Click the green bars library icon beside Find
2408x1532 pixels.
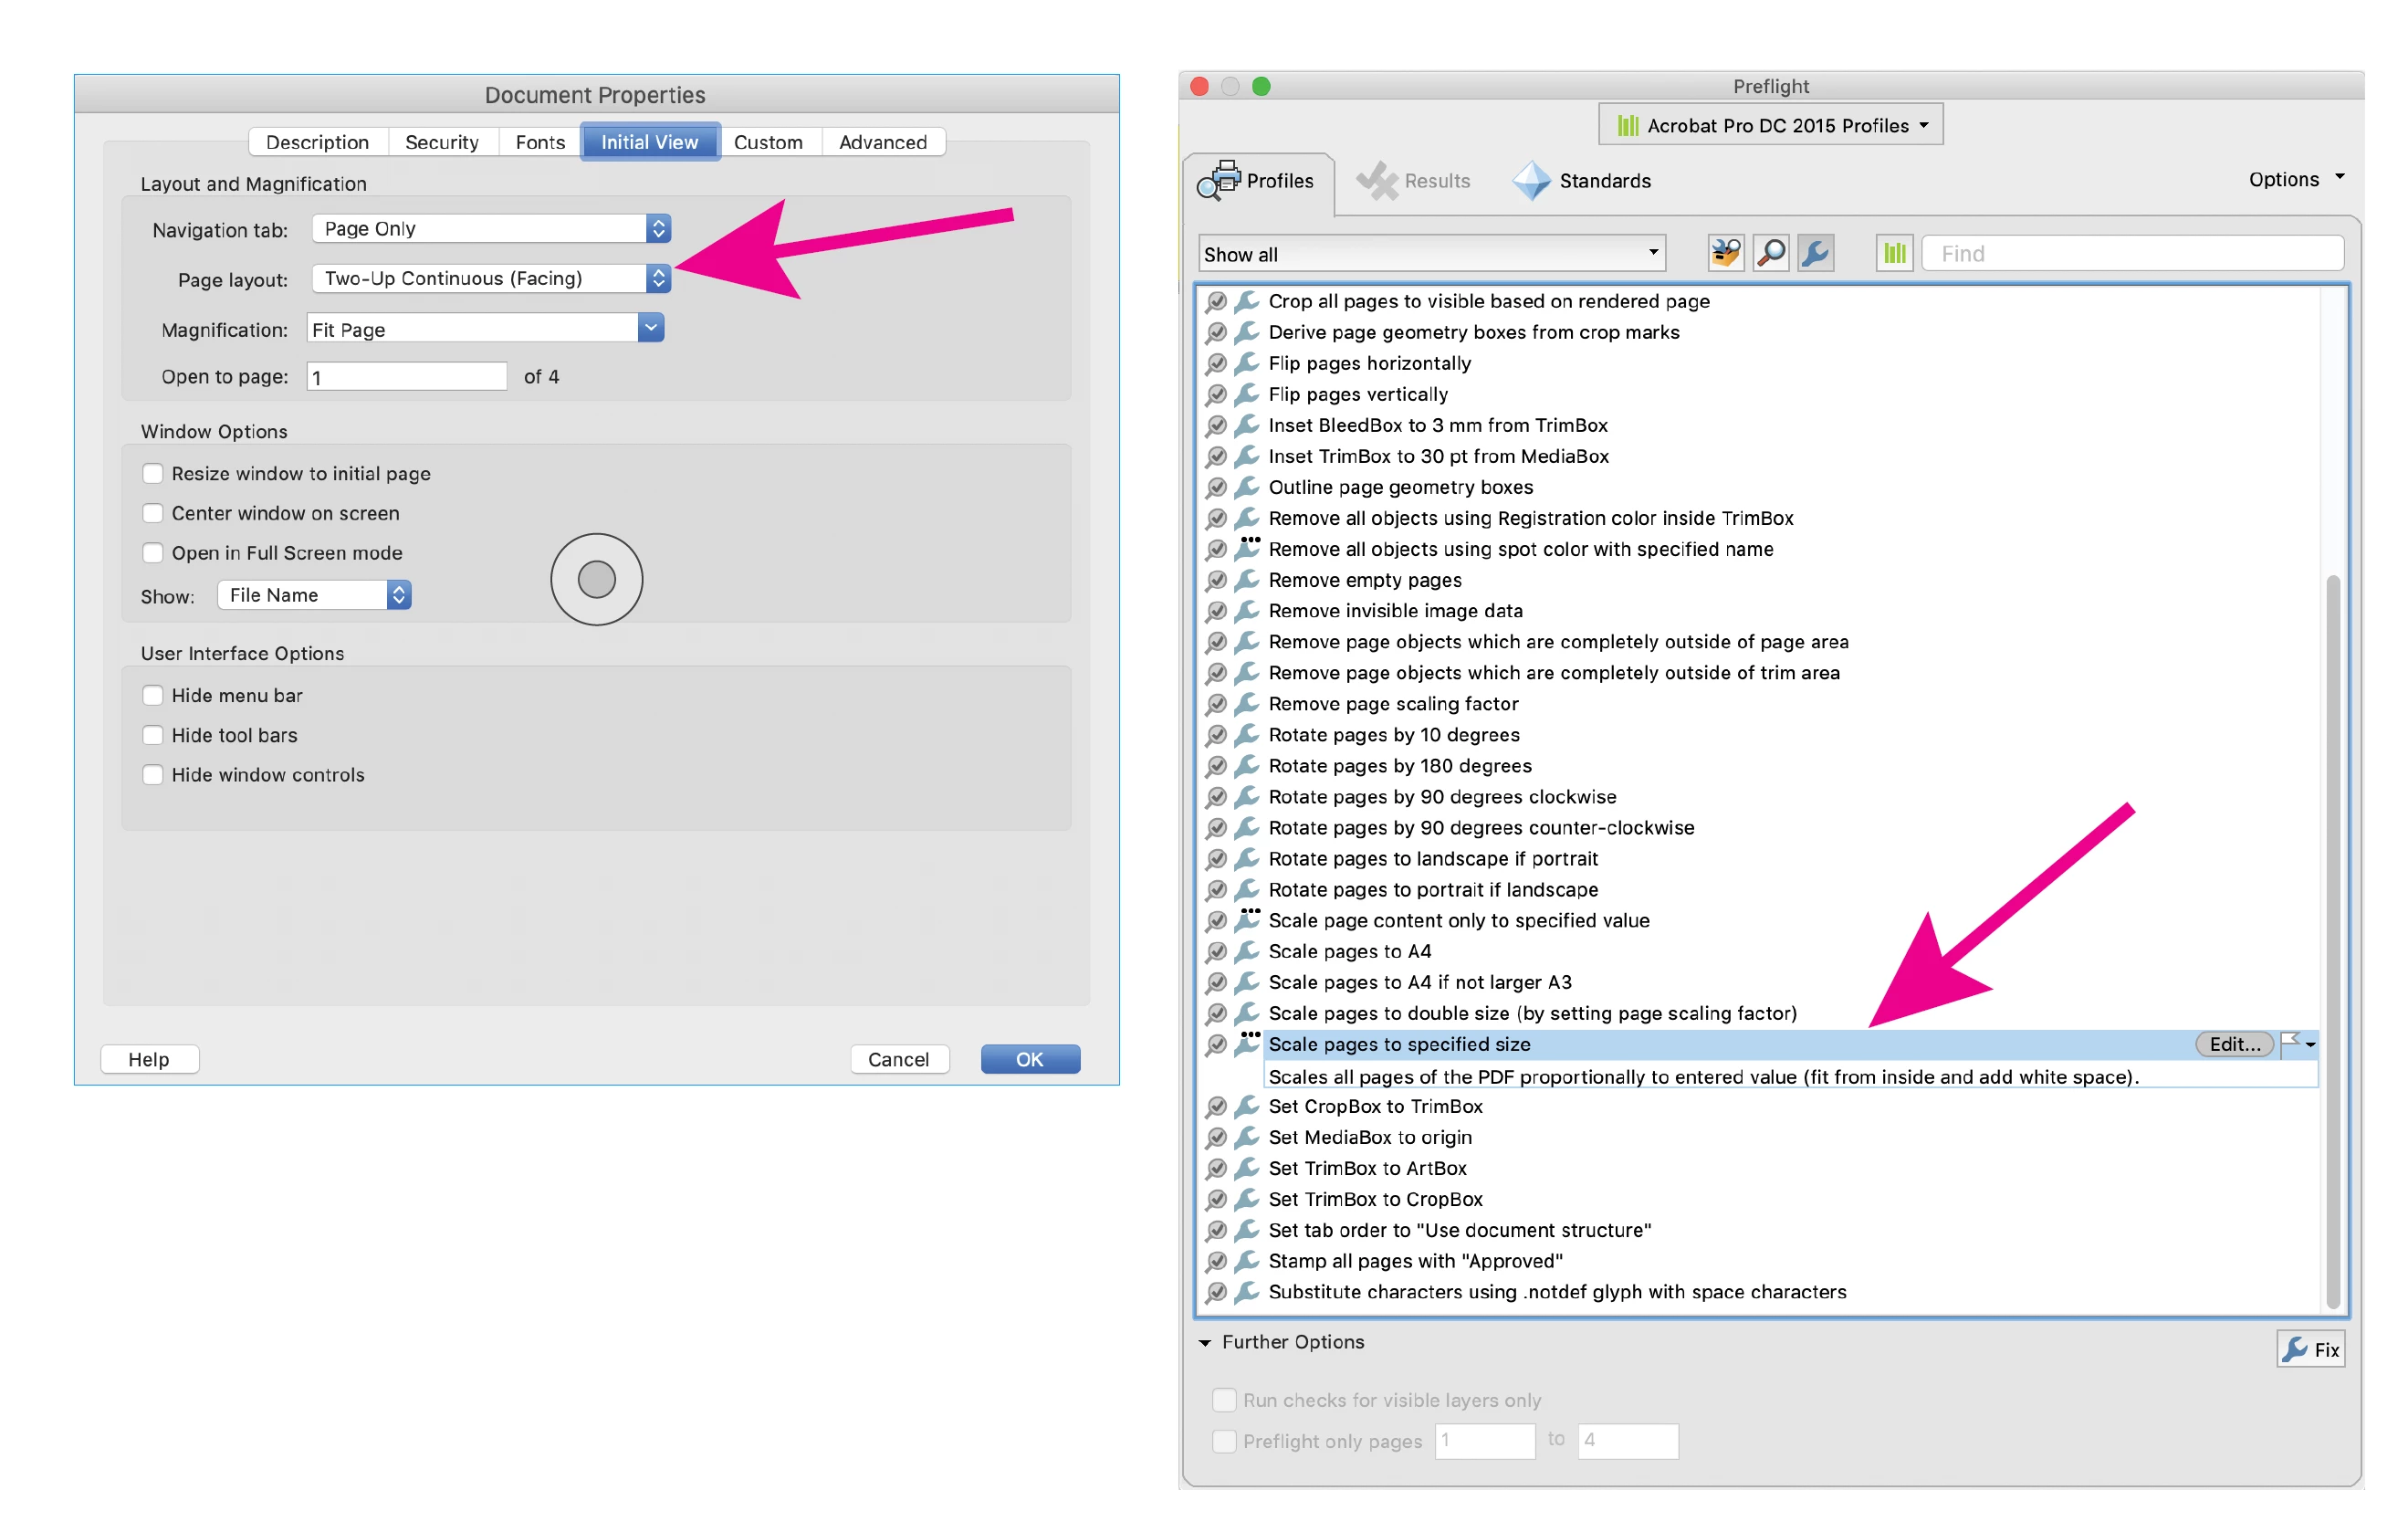(1894, 254)
